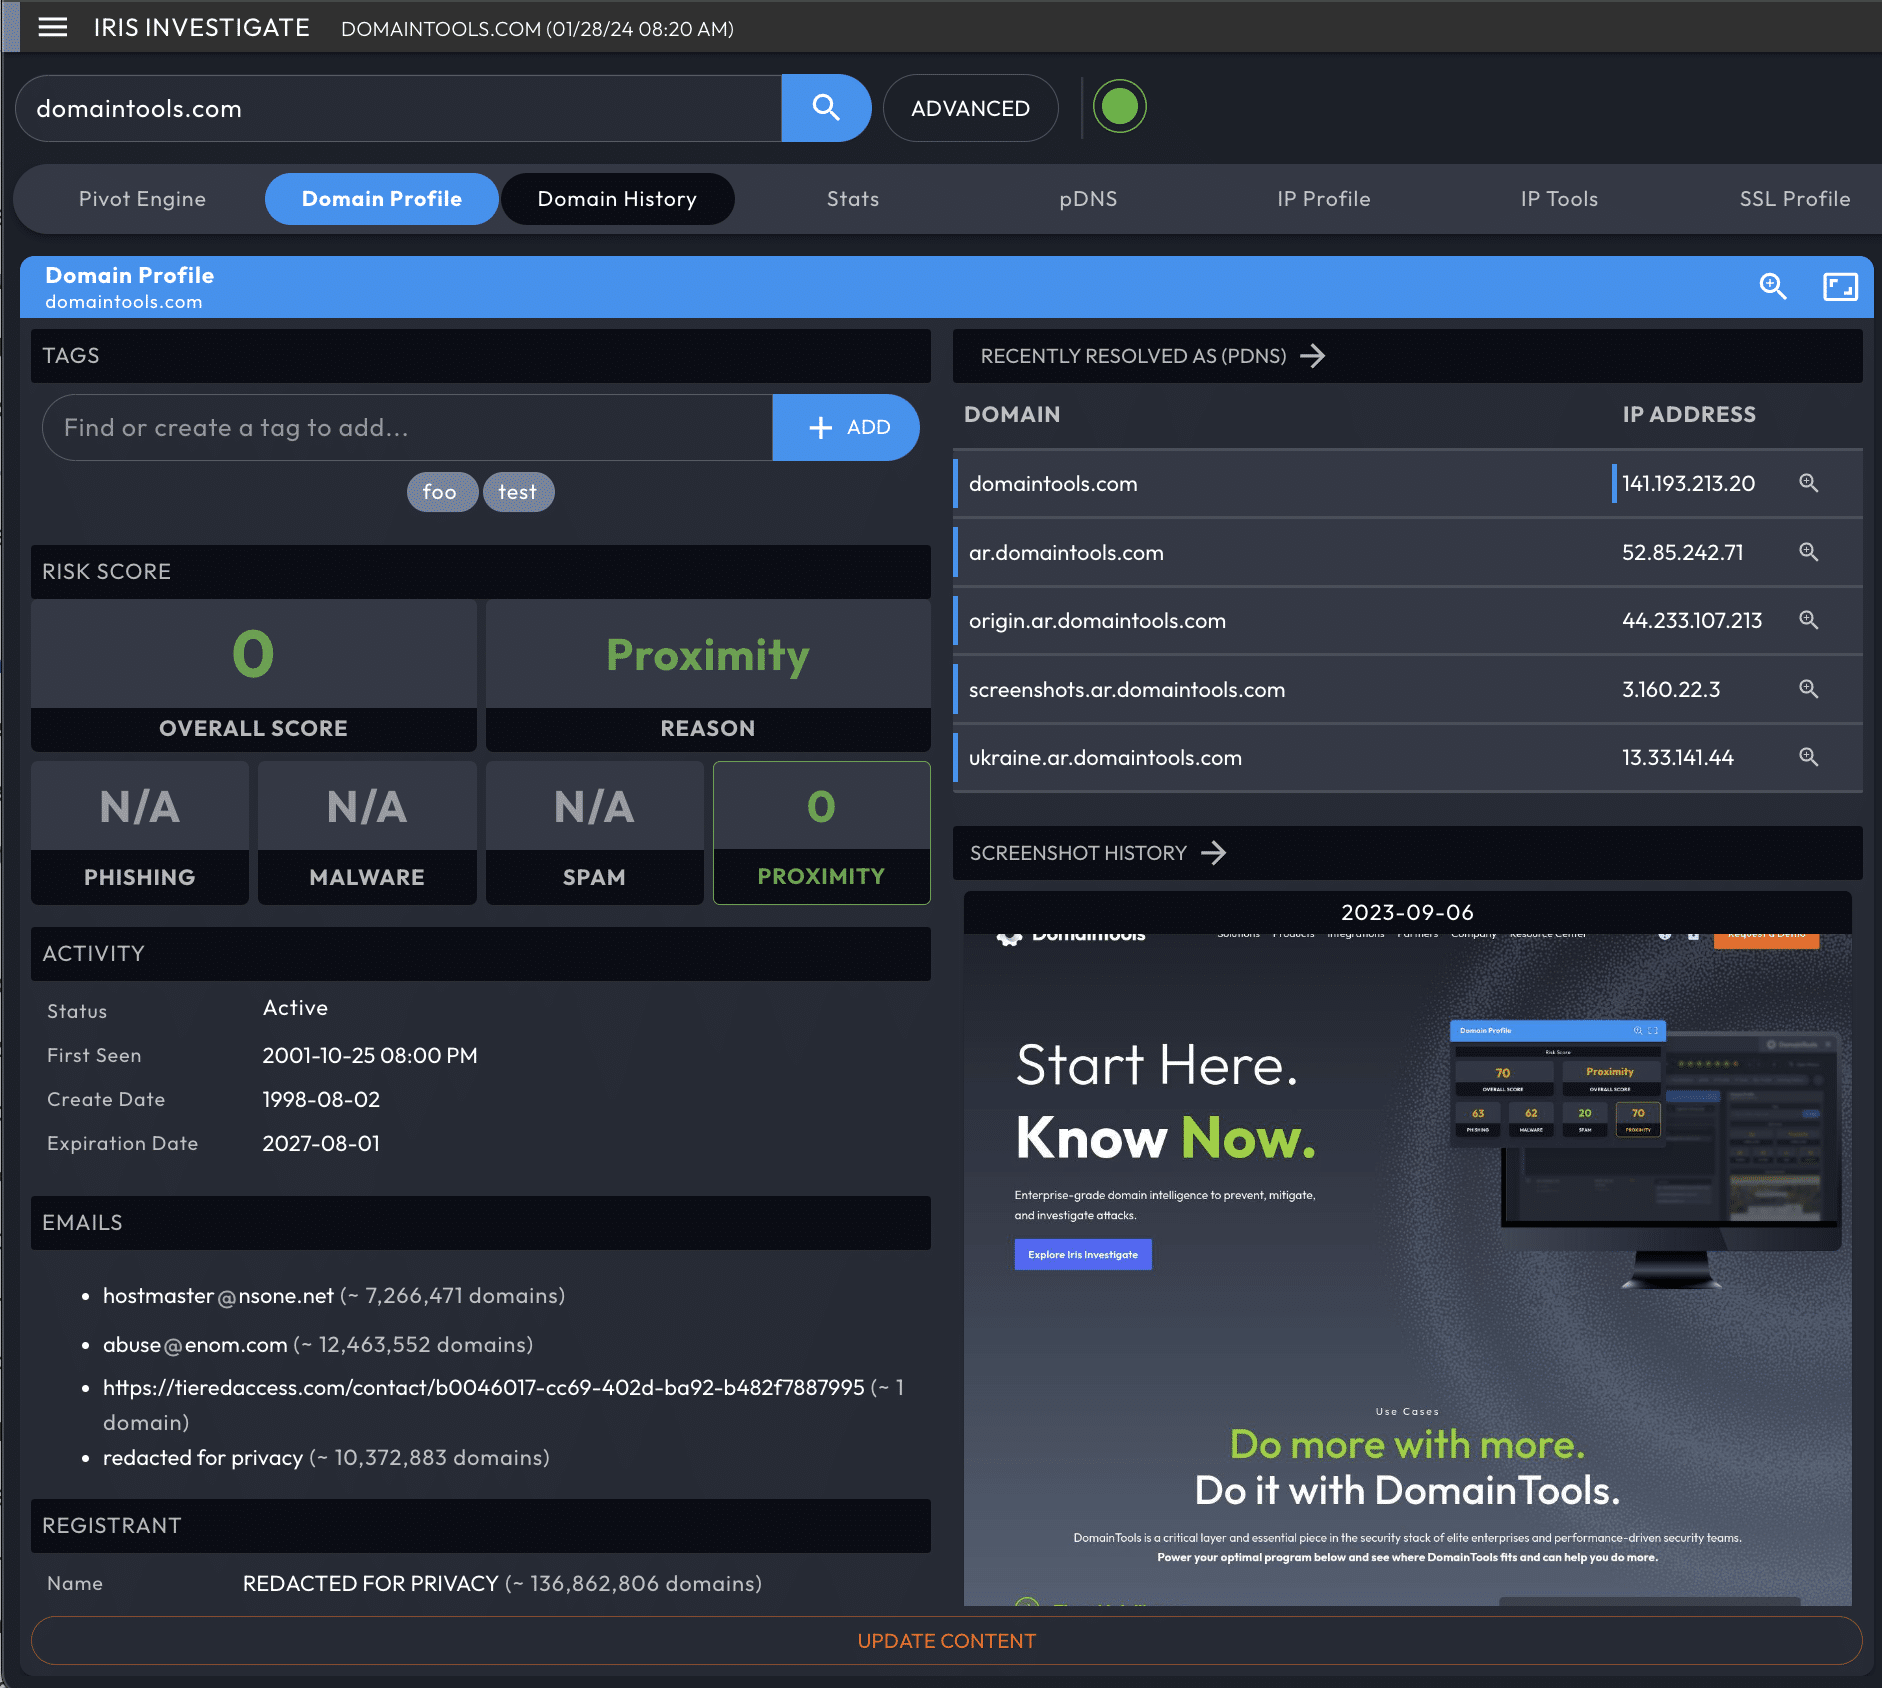Click the UPDATE CONTENT button
Screen dimensions: 1882x1688
946,1641
